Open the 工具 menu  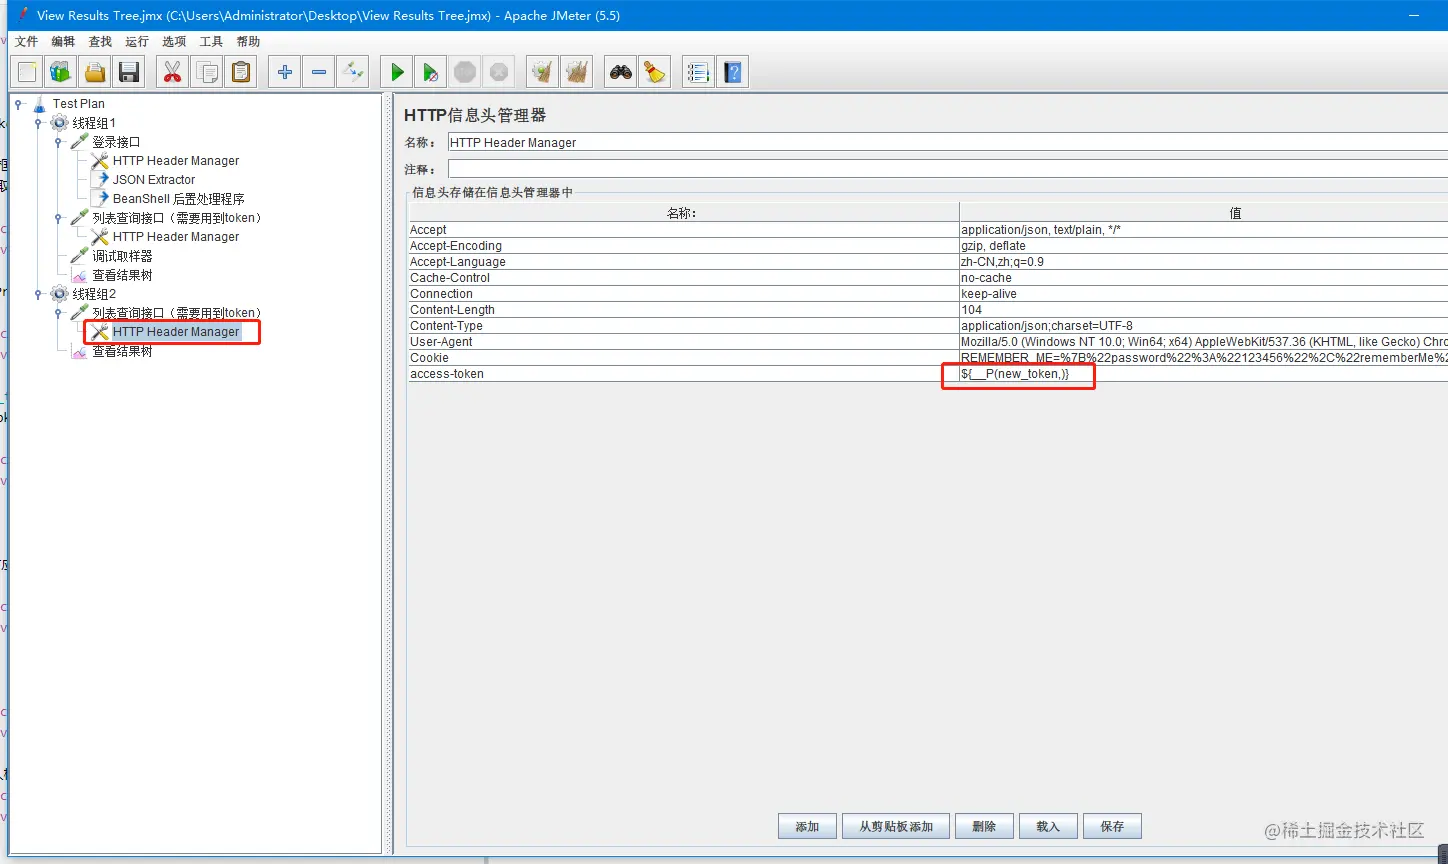[x=211, y=42]
